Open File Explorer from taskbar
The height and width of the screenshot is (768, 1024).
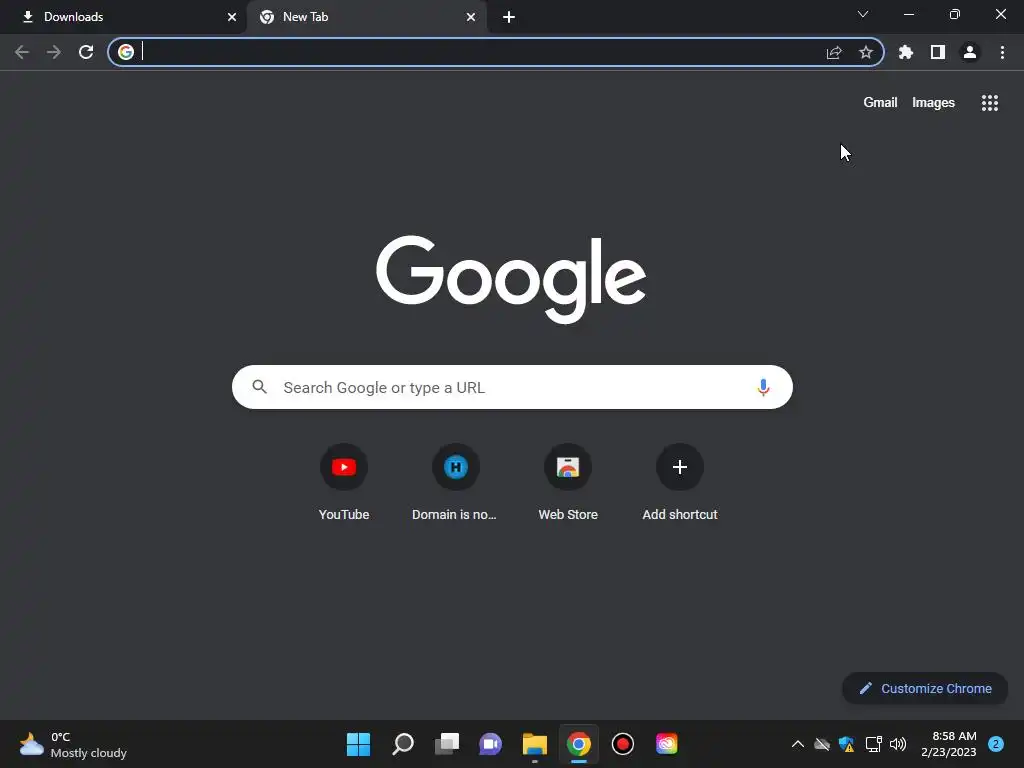coord(535,744)
